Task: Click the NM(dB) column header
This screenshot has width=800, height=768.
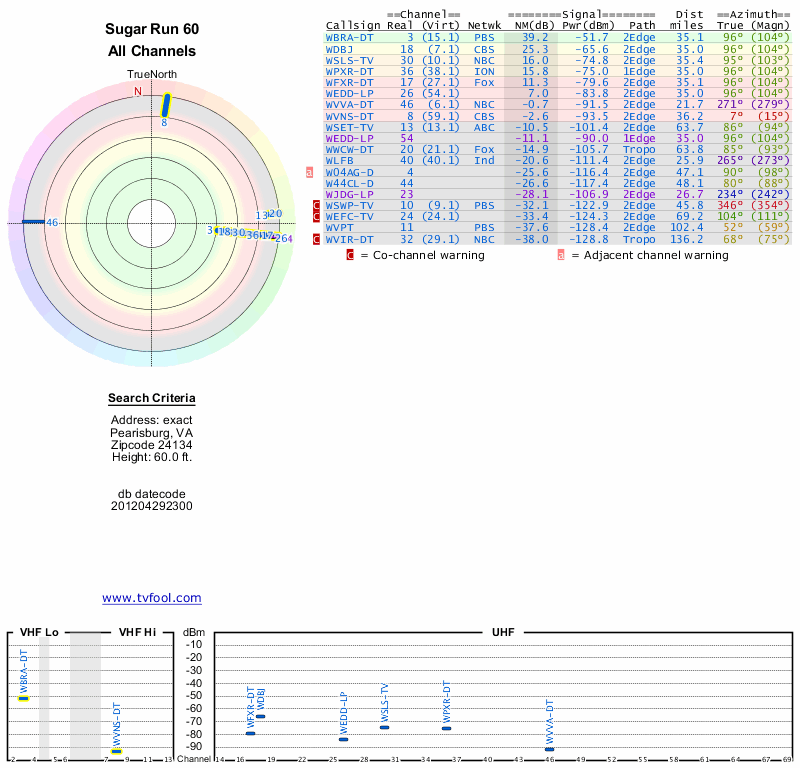Action: (528, 25)
